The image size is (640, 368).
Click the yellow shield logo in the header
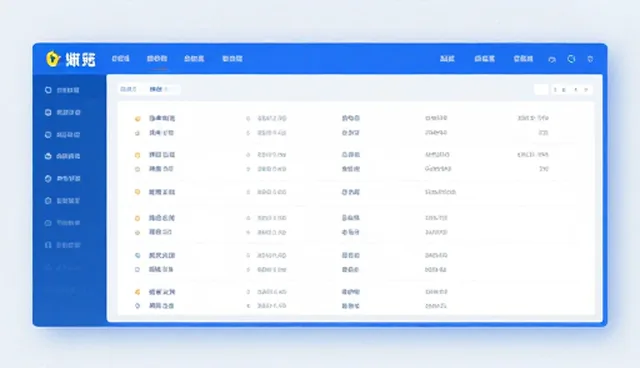(x=53, y=59)
